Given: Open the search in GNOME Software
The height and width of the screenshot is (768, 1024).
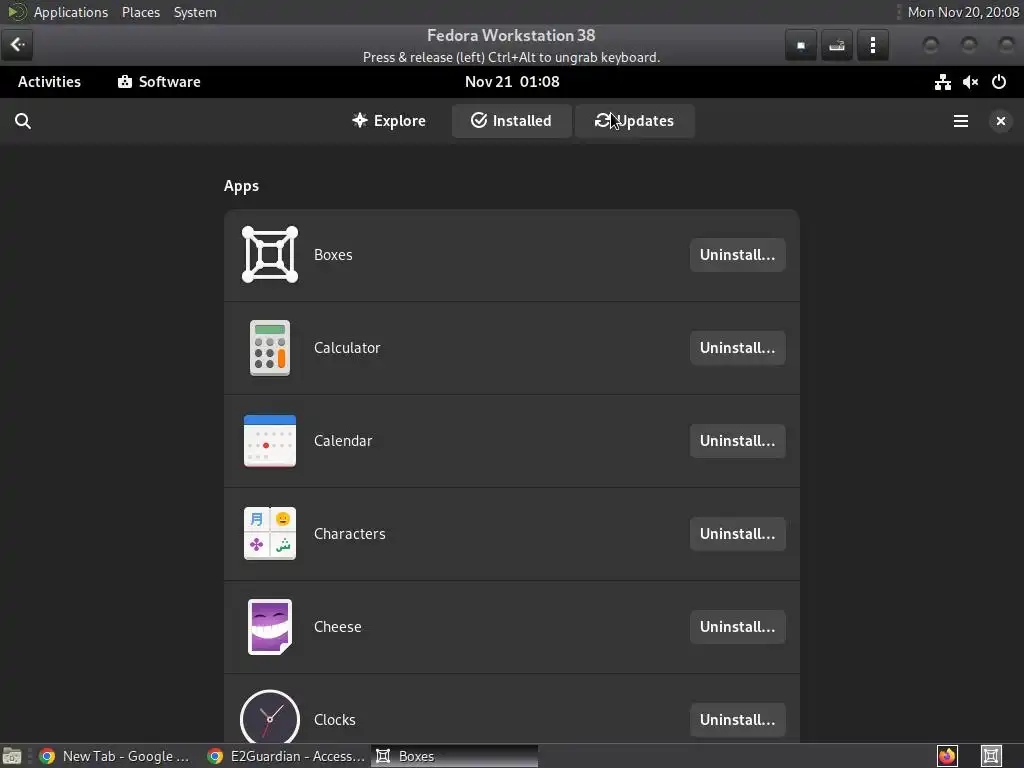Looking at the screenshot, I should (x=23, y=121).
